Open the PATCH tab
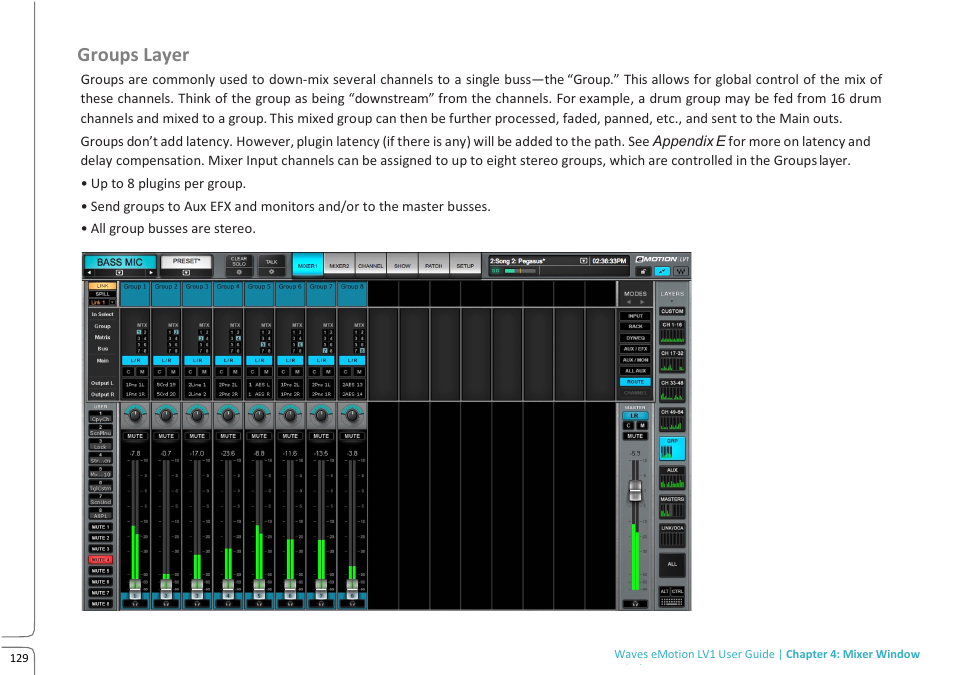The image size is (954, 675). click(433, 265)
